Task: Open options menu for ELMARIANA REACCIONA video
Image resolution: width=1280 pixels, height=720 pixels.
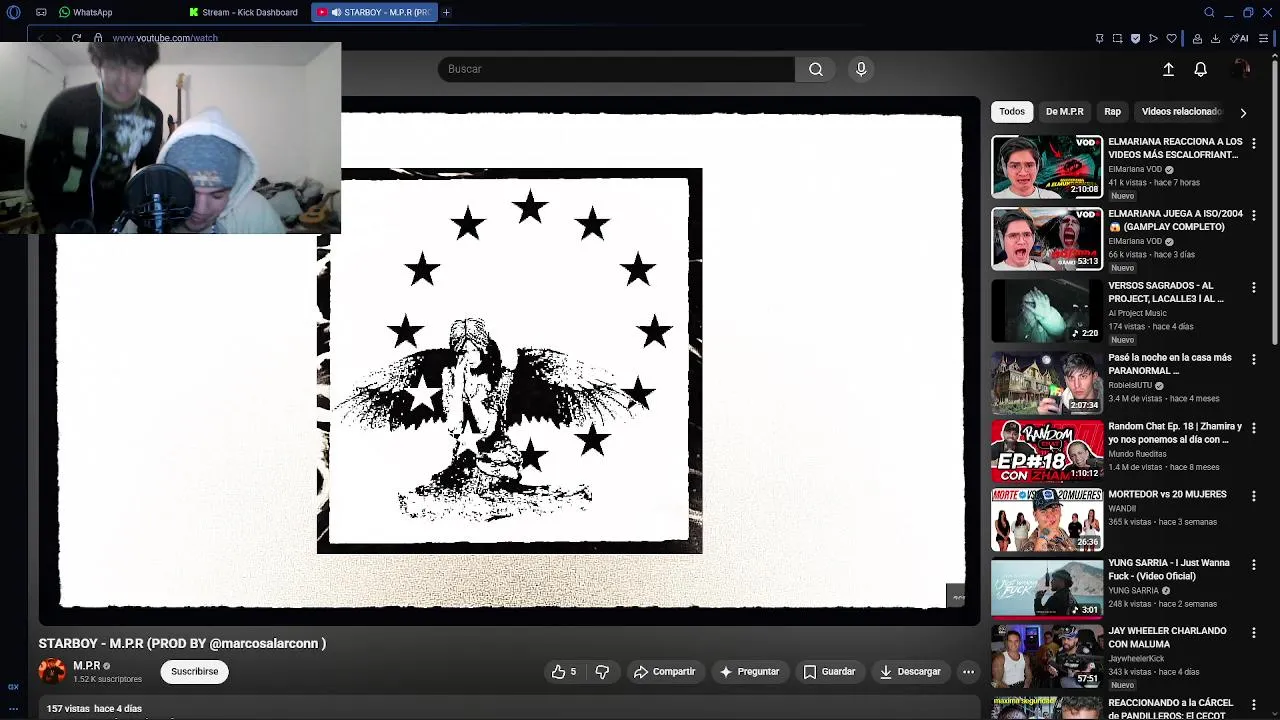Action: (x=1253, y=143)
